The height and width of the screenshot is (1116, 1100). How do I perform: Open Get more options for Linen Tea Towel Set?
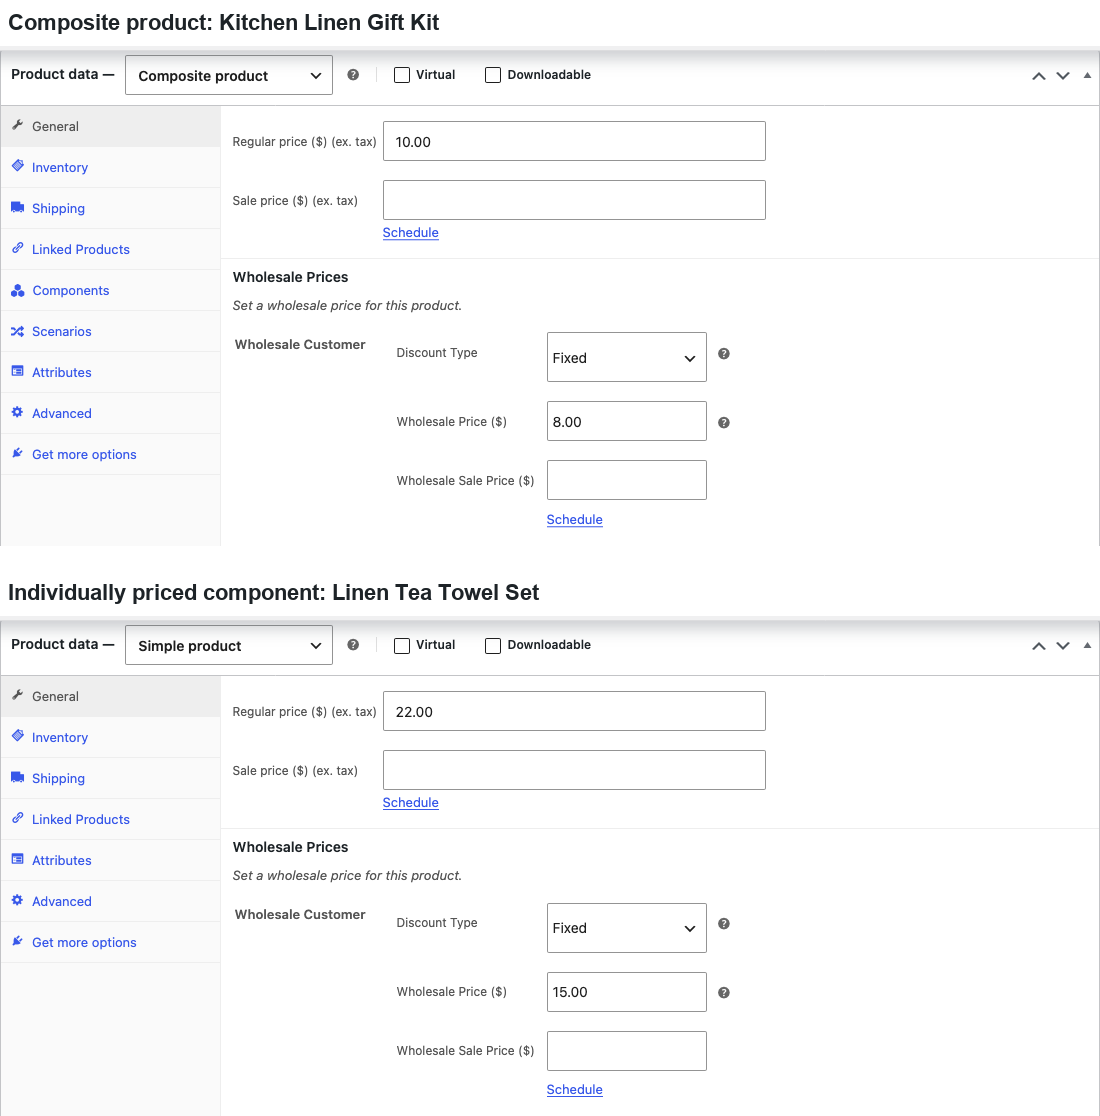(111, 942)
